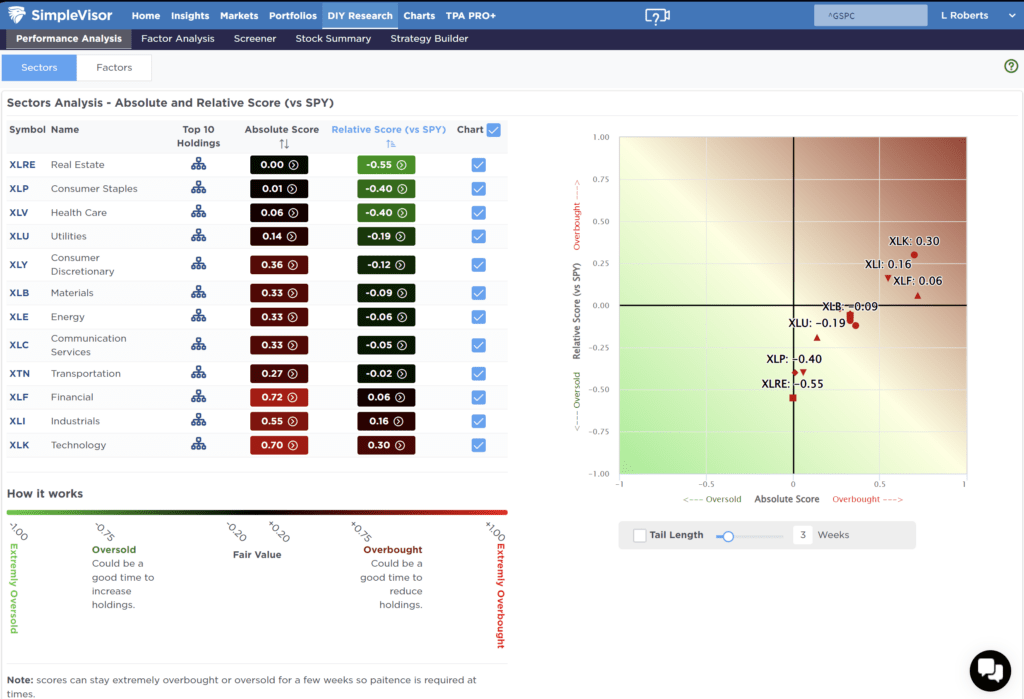1024x699 pixels.
Task: Expand the Real Estate relative score -0.55
Action: point(386,165)
